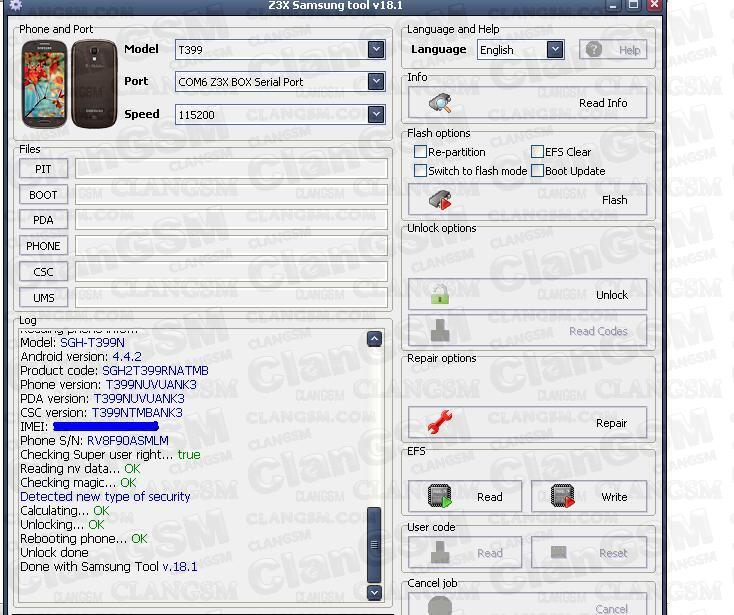Click the EFS Read chip icon

pyautogui.click(x=440, y=496)
